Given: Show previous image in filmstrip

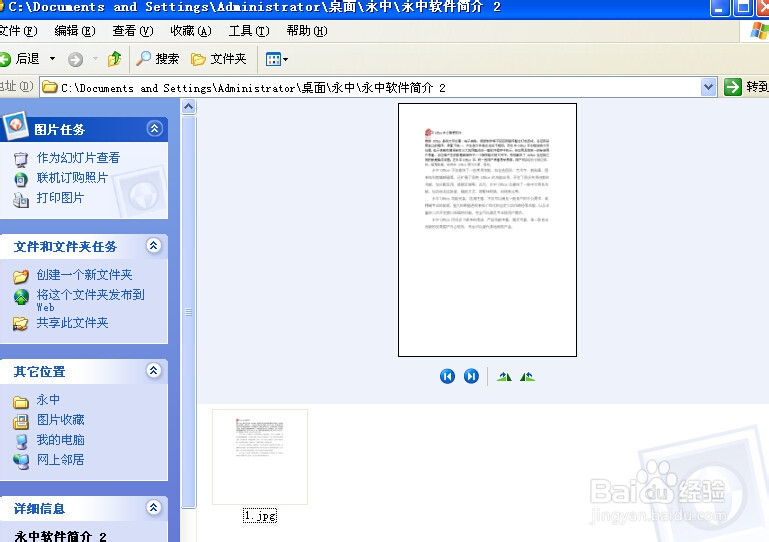Looking at the screenshot, I should click(447, 376).
